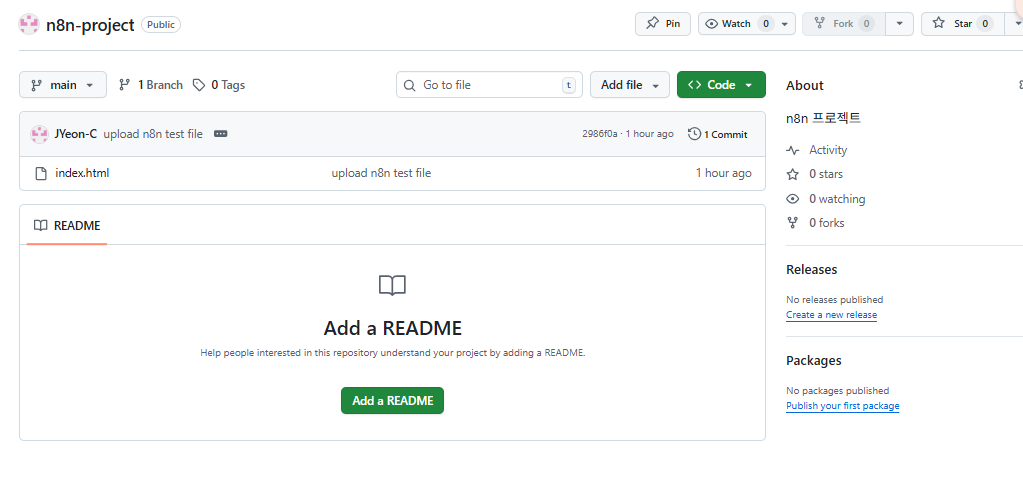Click Publish your first package link
The height and width of the screenshot is (483, 1023).
tap(842, 406)
